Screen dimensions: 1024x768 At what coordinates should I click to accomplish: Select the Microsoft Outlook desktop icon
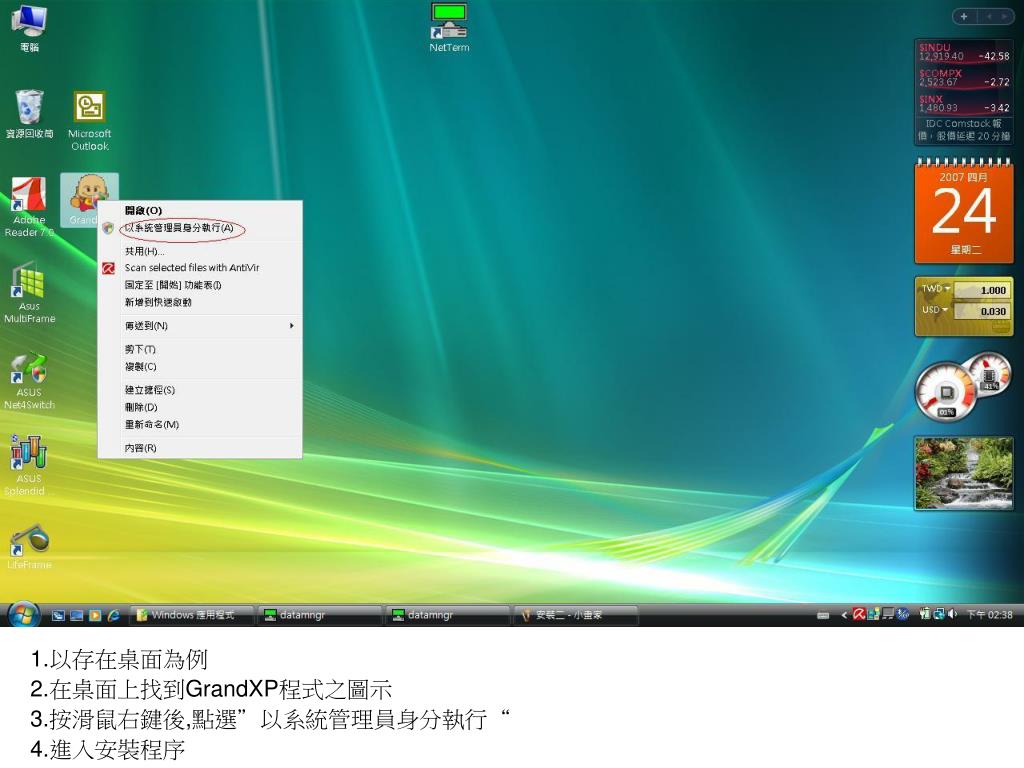pyautogui.click(x=89, y=121)
